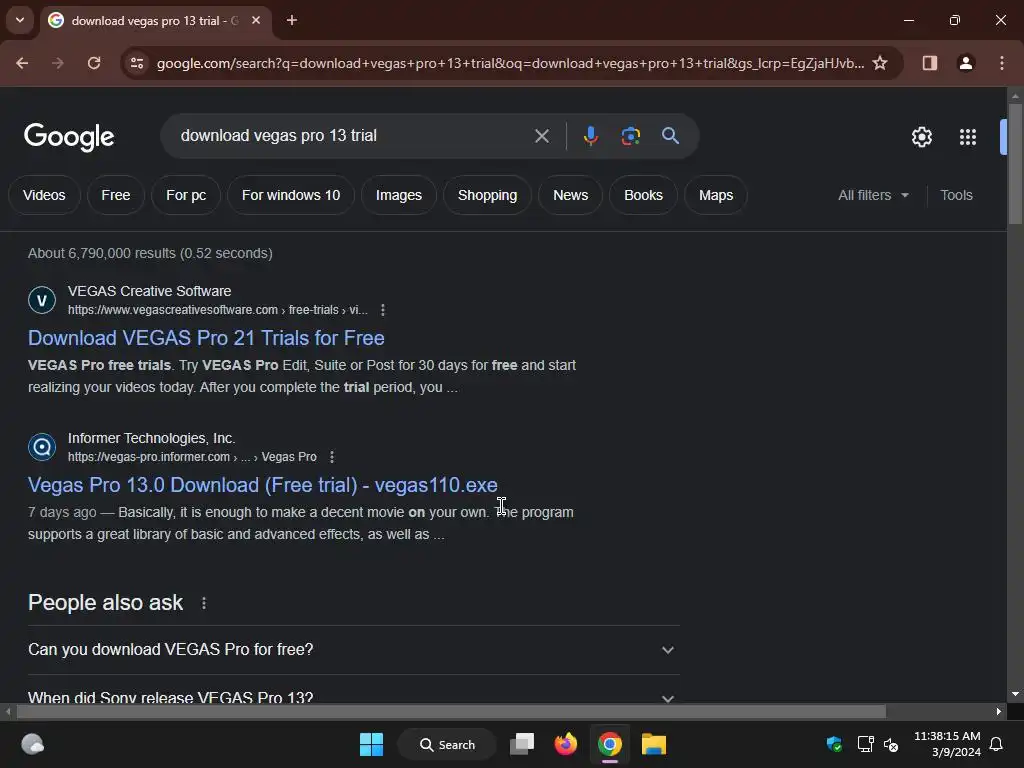Image resolution: width=1024 pixels, height=768 pixels.
Task: Open Chrome profile menu
Action: click(x=966, y=63)
